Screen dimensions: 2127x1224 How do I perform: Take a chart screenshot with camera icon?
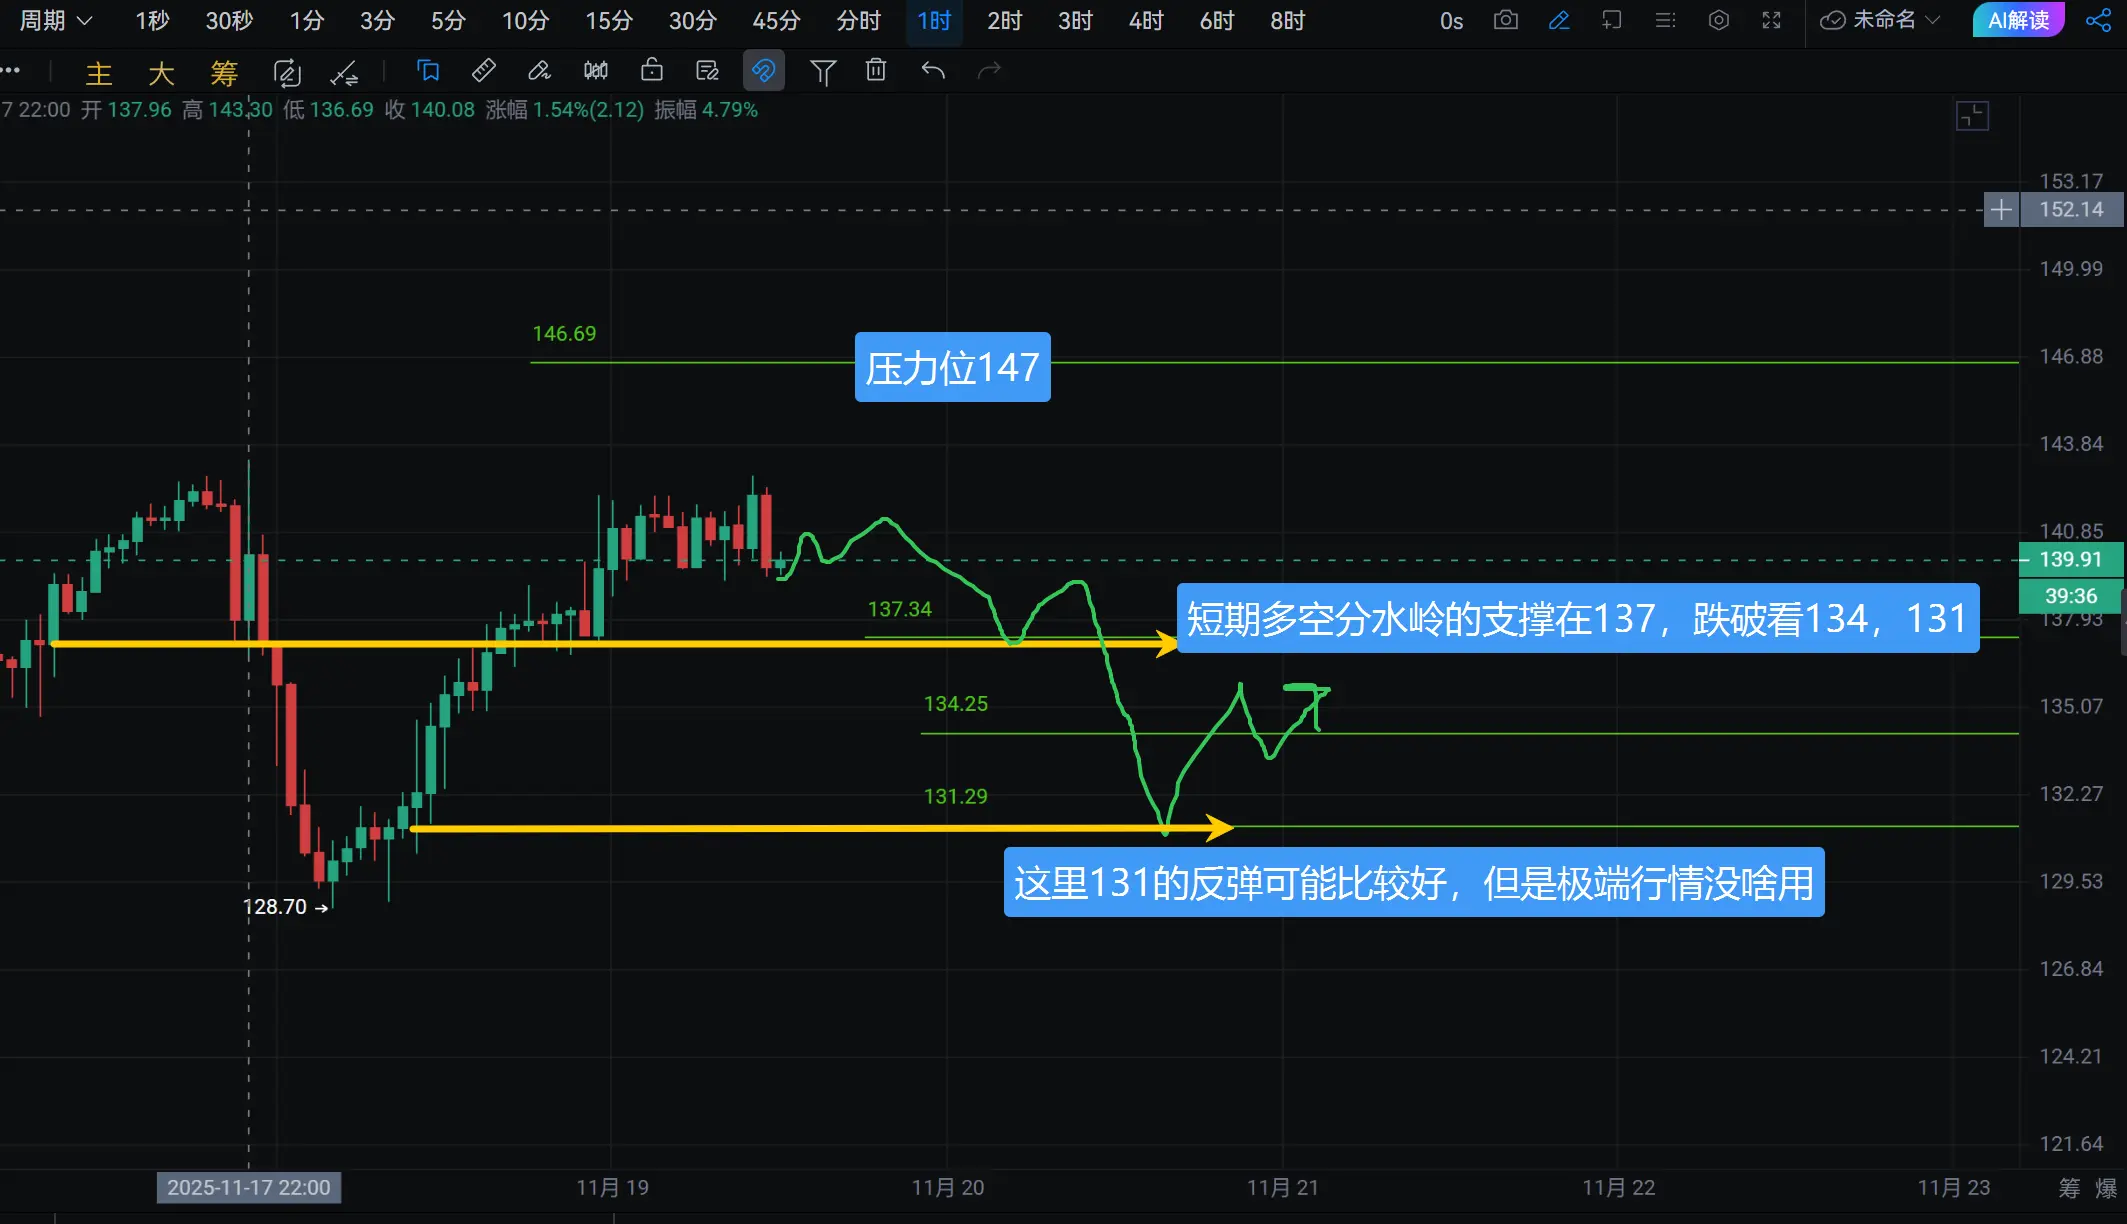(1505, 20)
